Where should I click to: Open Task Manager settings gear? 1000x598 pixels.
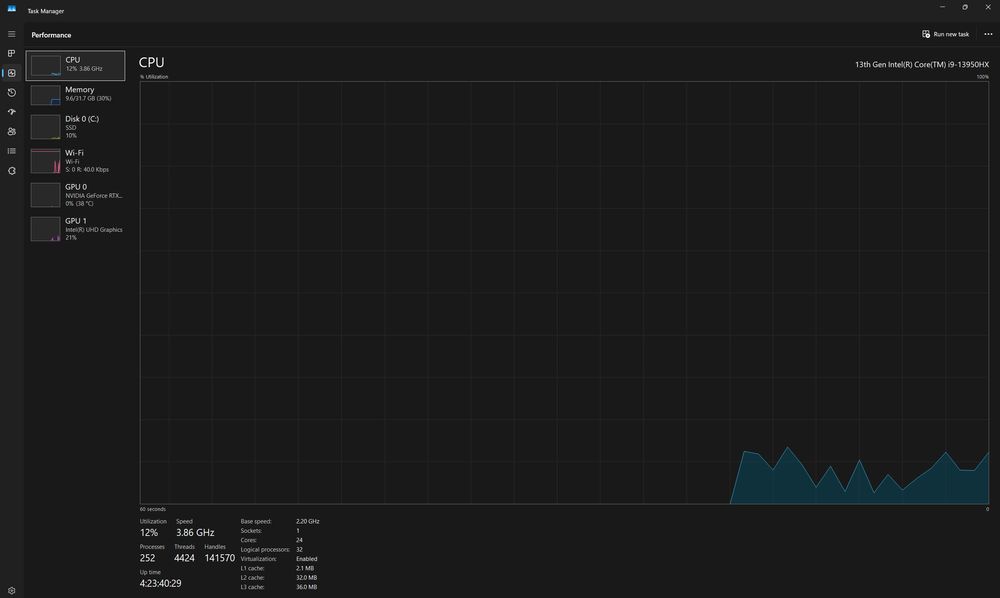[11, 590]
